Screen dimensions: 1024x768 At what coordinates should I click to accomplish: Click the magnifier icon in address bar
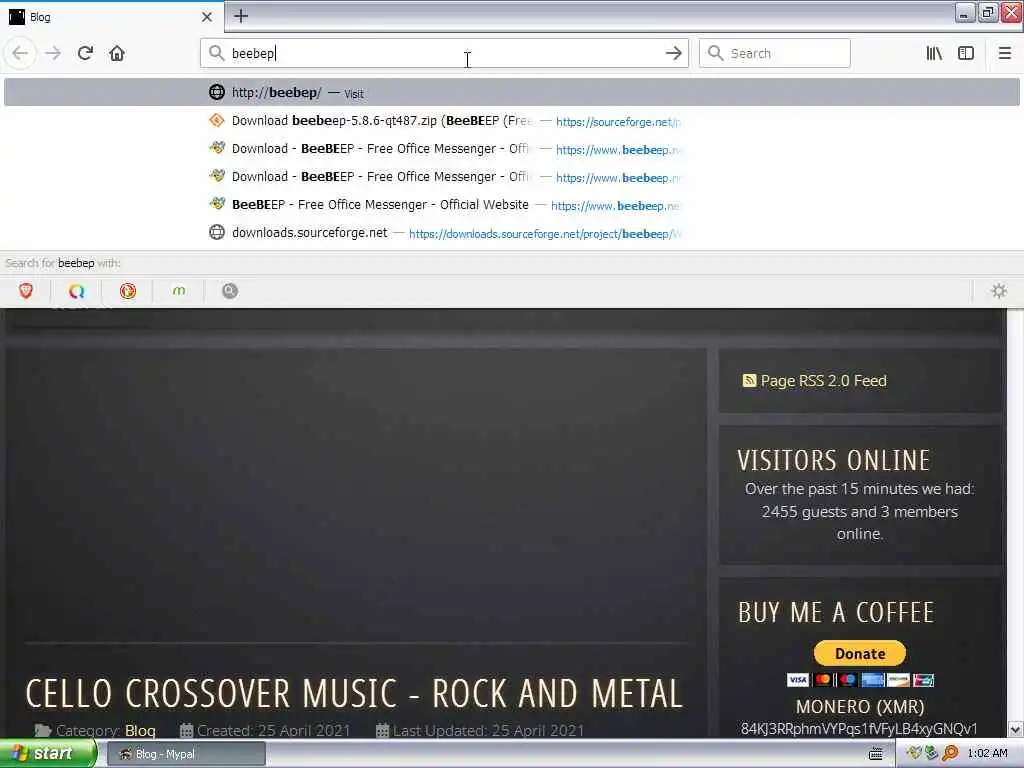pyautogui.click(x=216, y=53)
